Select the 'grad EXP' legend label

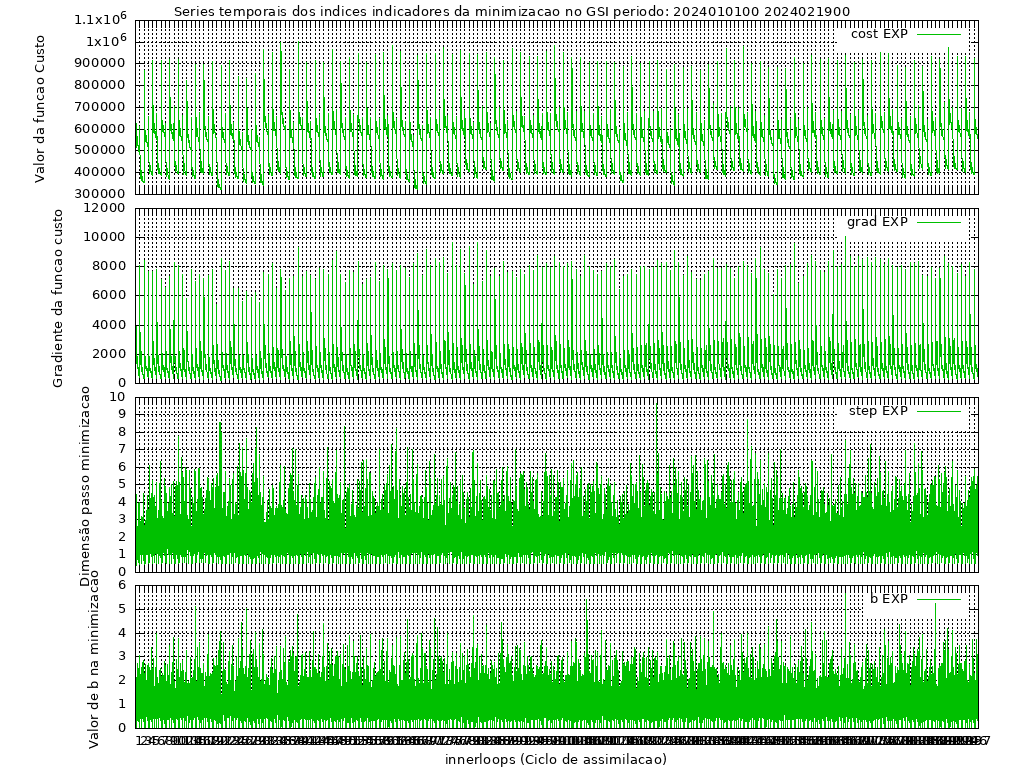[877, 222]
